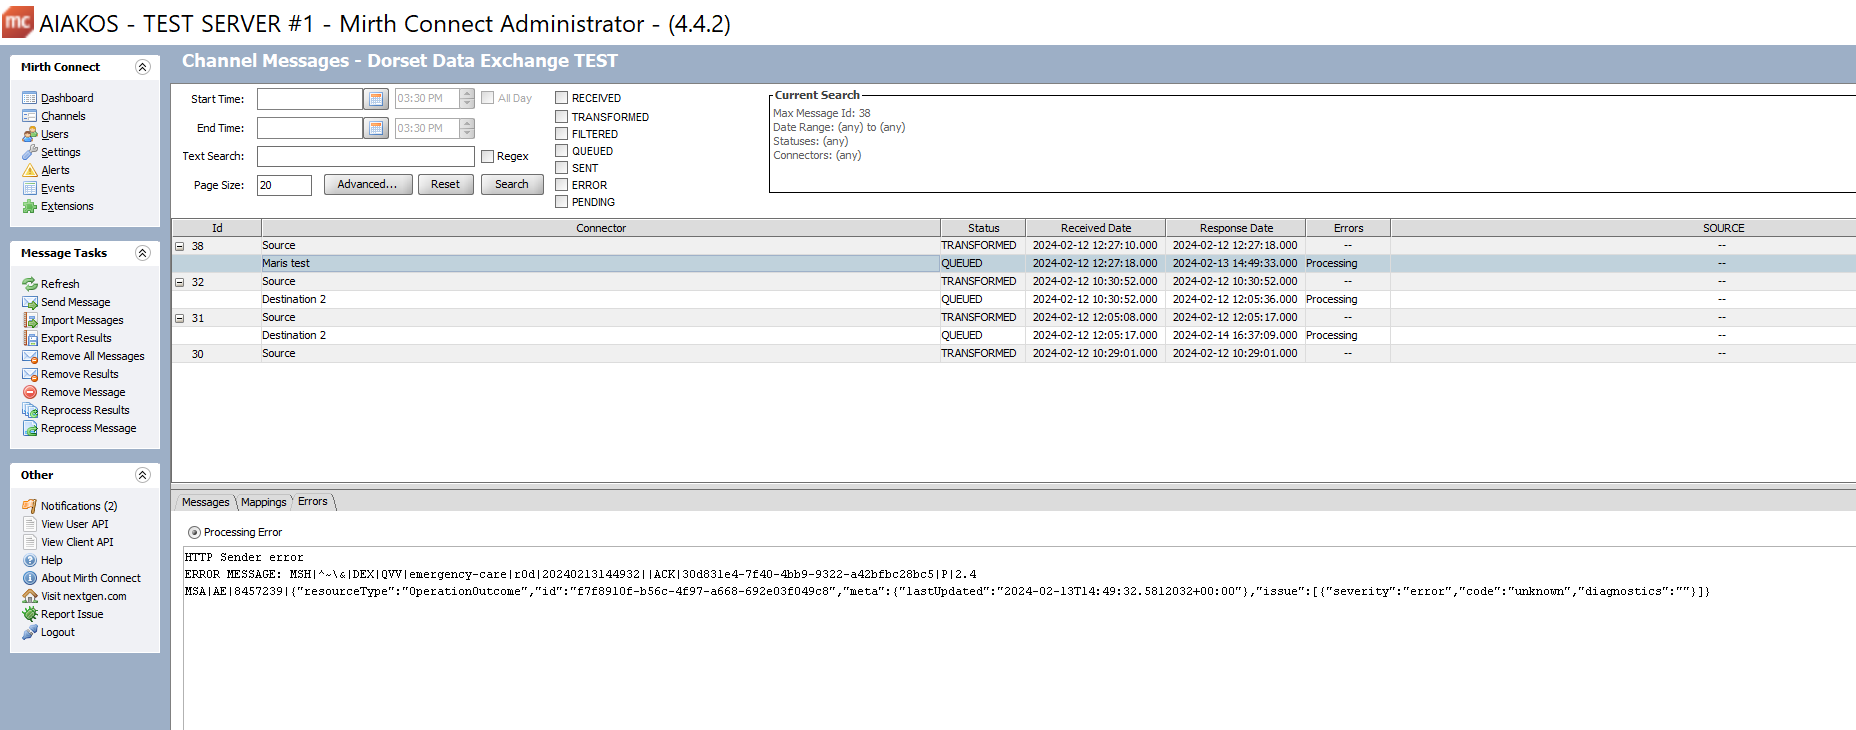1856x730 pixels.
Task: Sort by the Connector column header
Action: pos(601,228)
